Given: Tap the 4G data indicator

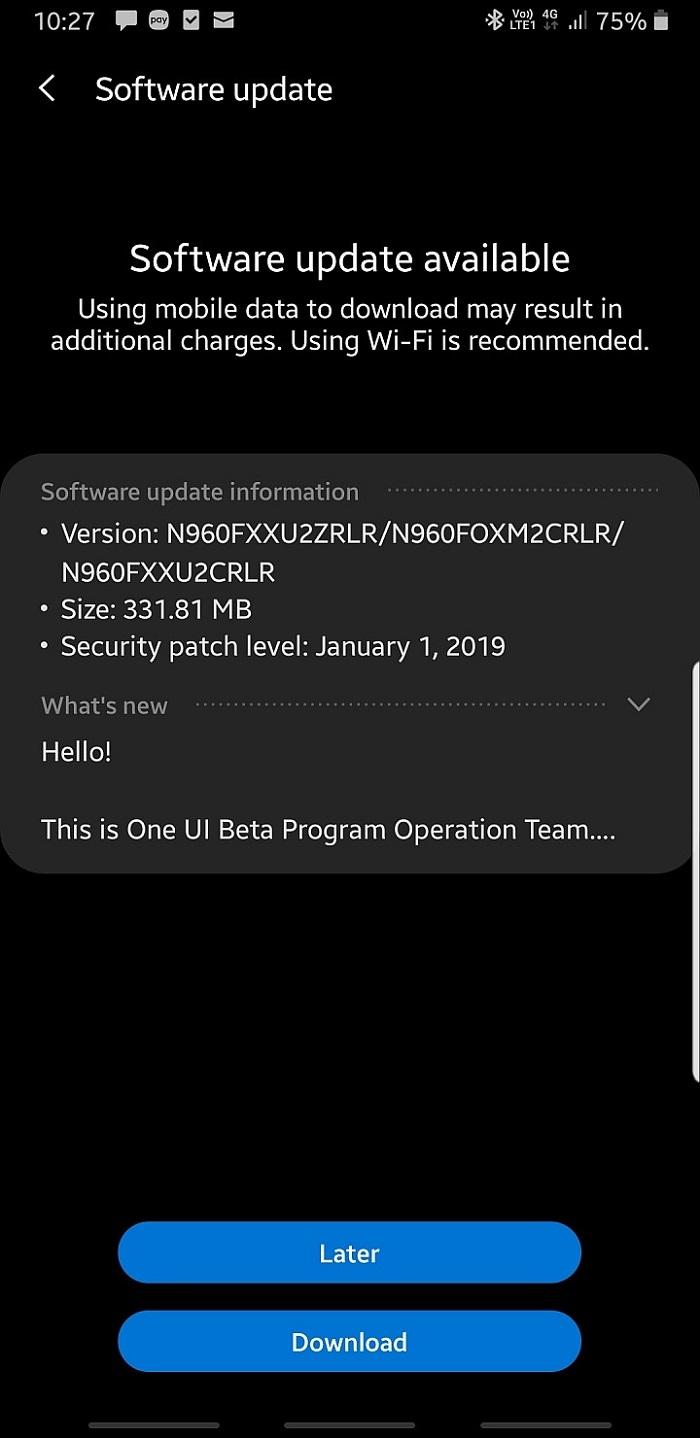Looking at the screenshot, I should coord(550,20).
